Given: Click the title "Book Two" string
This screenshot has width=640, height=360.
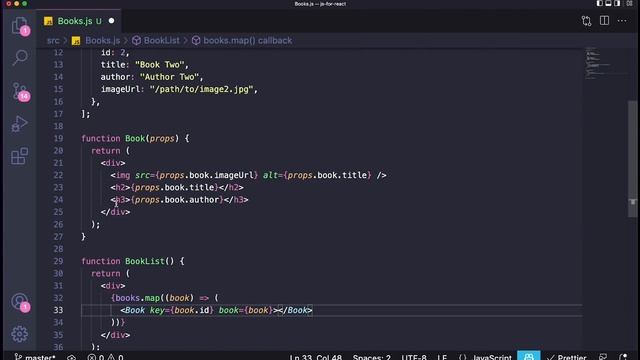Looking at the screenshot, I should pos(160,65).
